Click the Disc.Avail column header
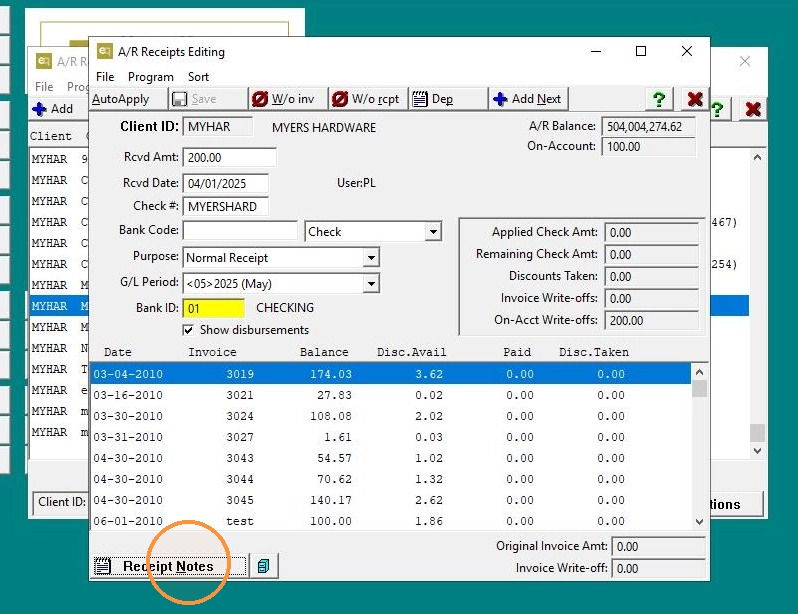This screenshot has height=614, width=798. (x=411, y=352)
